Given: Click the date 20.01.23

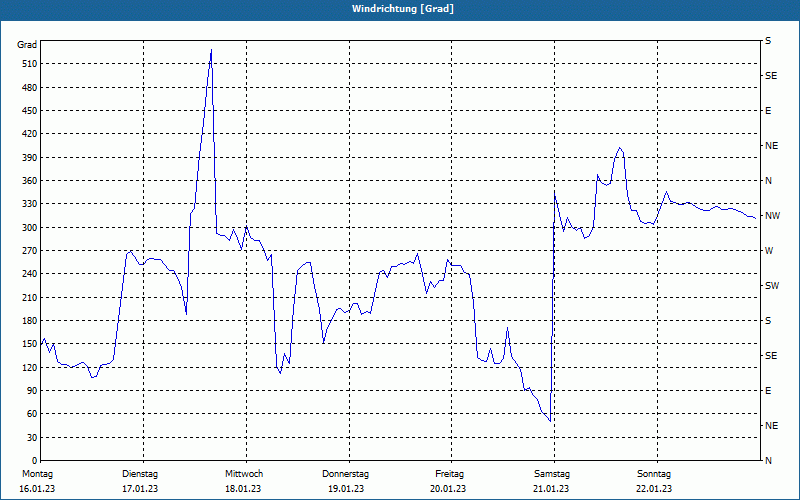Looking at the screenshot, I should point(448,489).
